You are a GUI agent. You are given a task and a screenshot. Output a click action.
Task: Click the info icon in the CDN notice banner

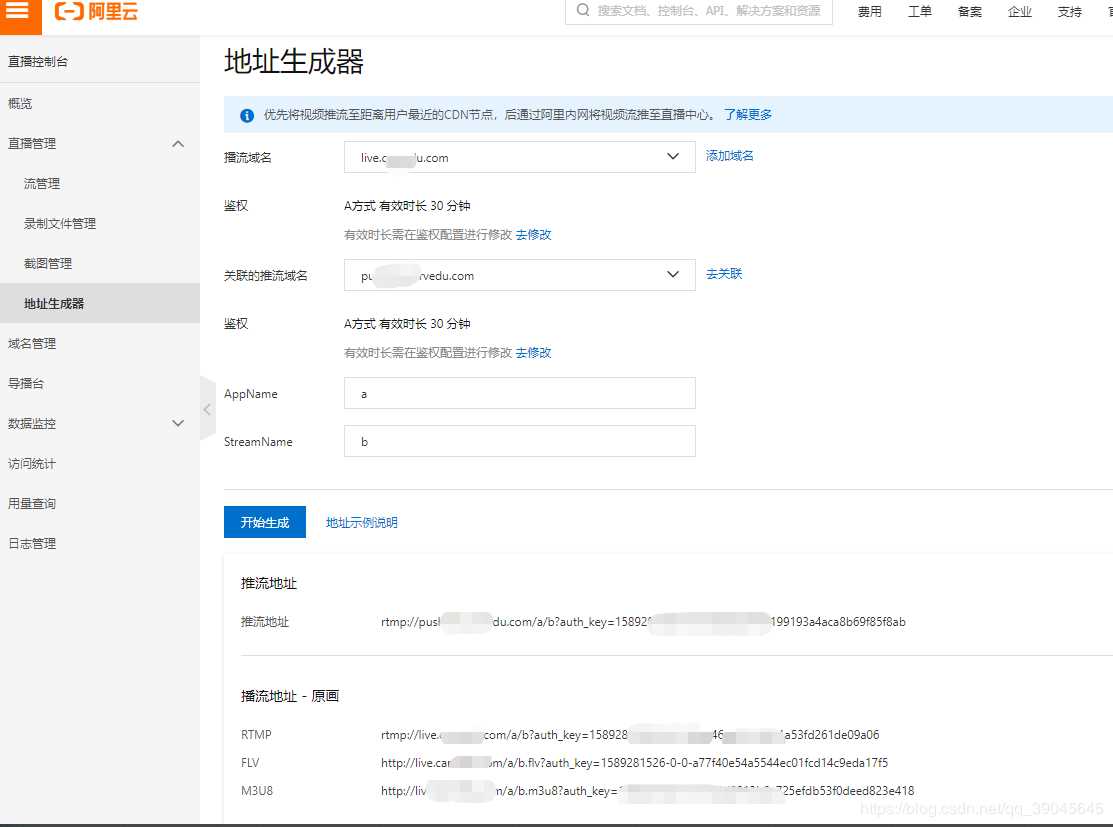pyautogui.click(x=245, y=115)
